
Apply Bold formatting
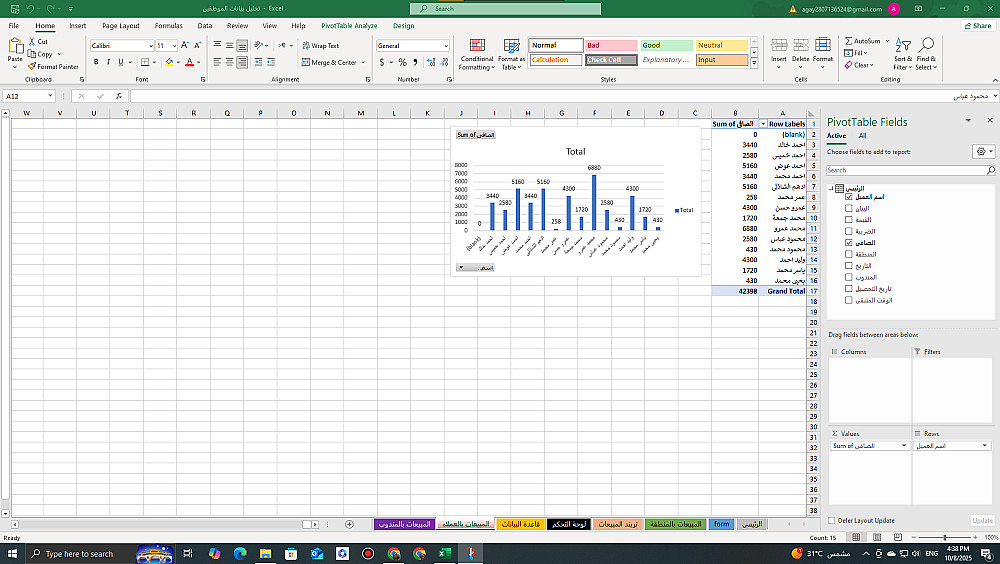pos(96,62)
